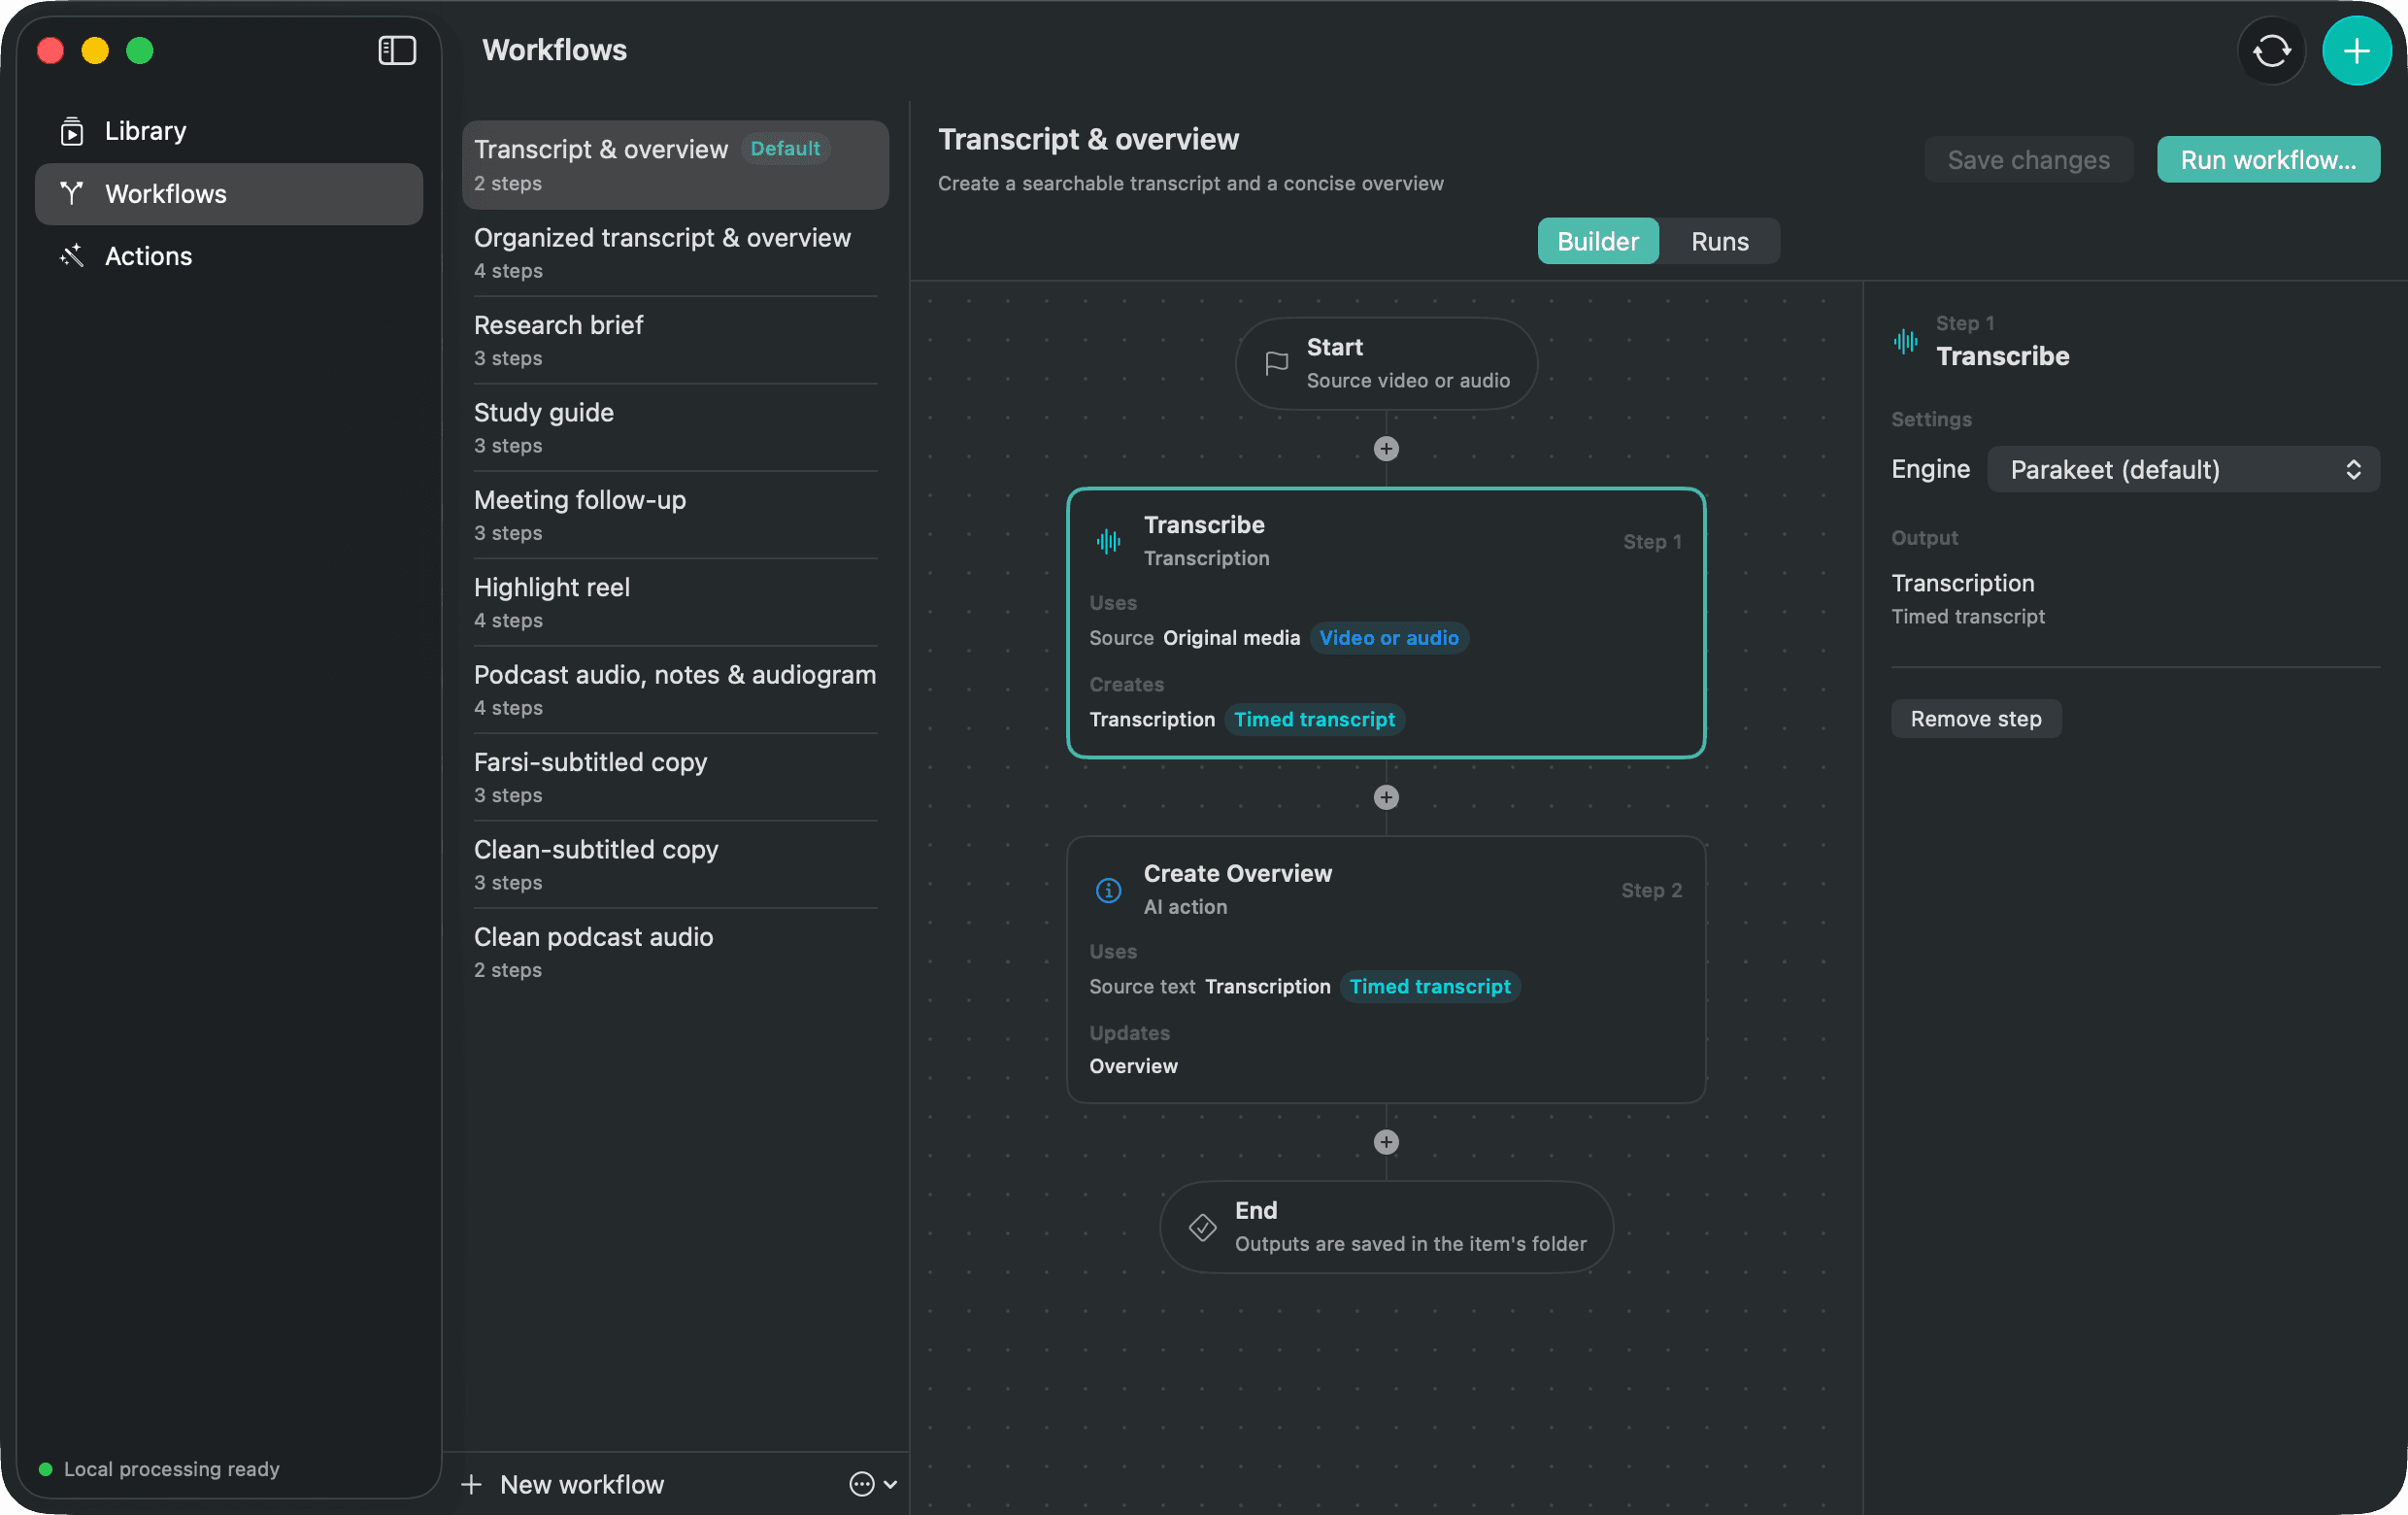Screen dimensions: 2408x1515
Task: Click the info icon on Create Overview
Action: click(1108, 890)
